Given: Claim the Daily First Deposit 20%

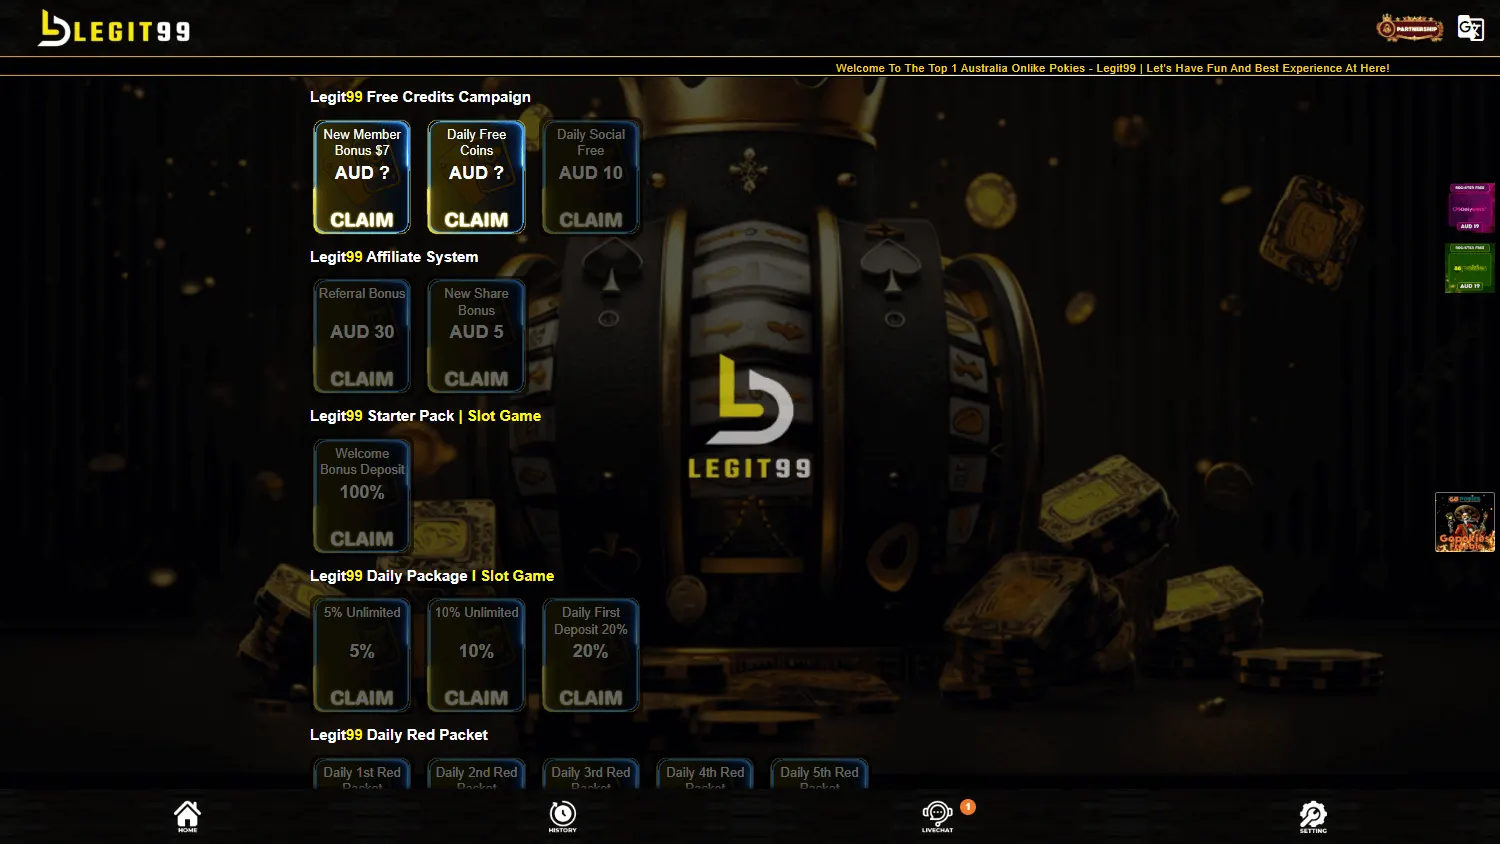Looking at the screenshot, I should (591, 655).
